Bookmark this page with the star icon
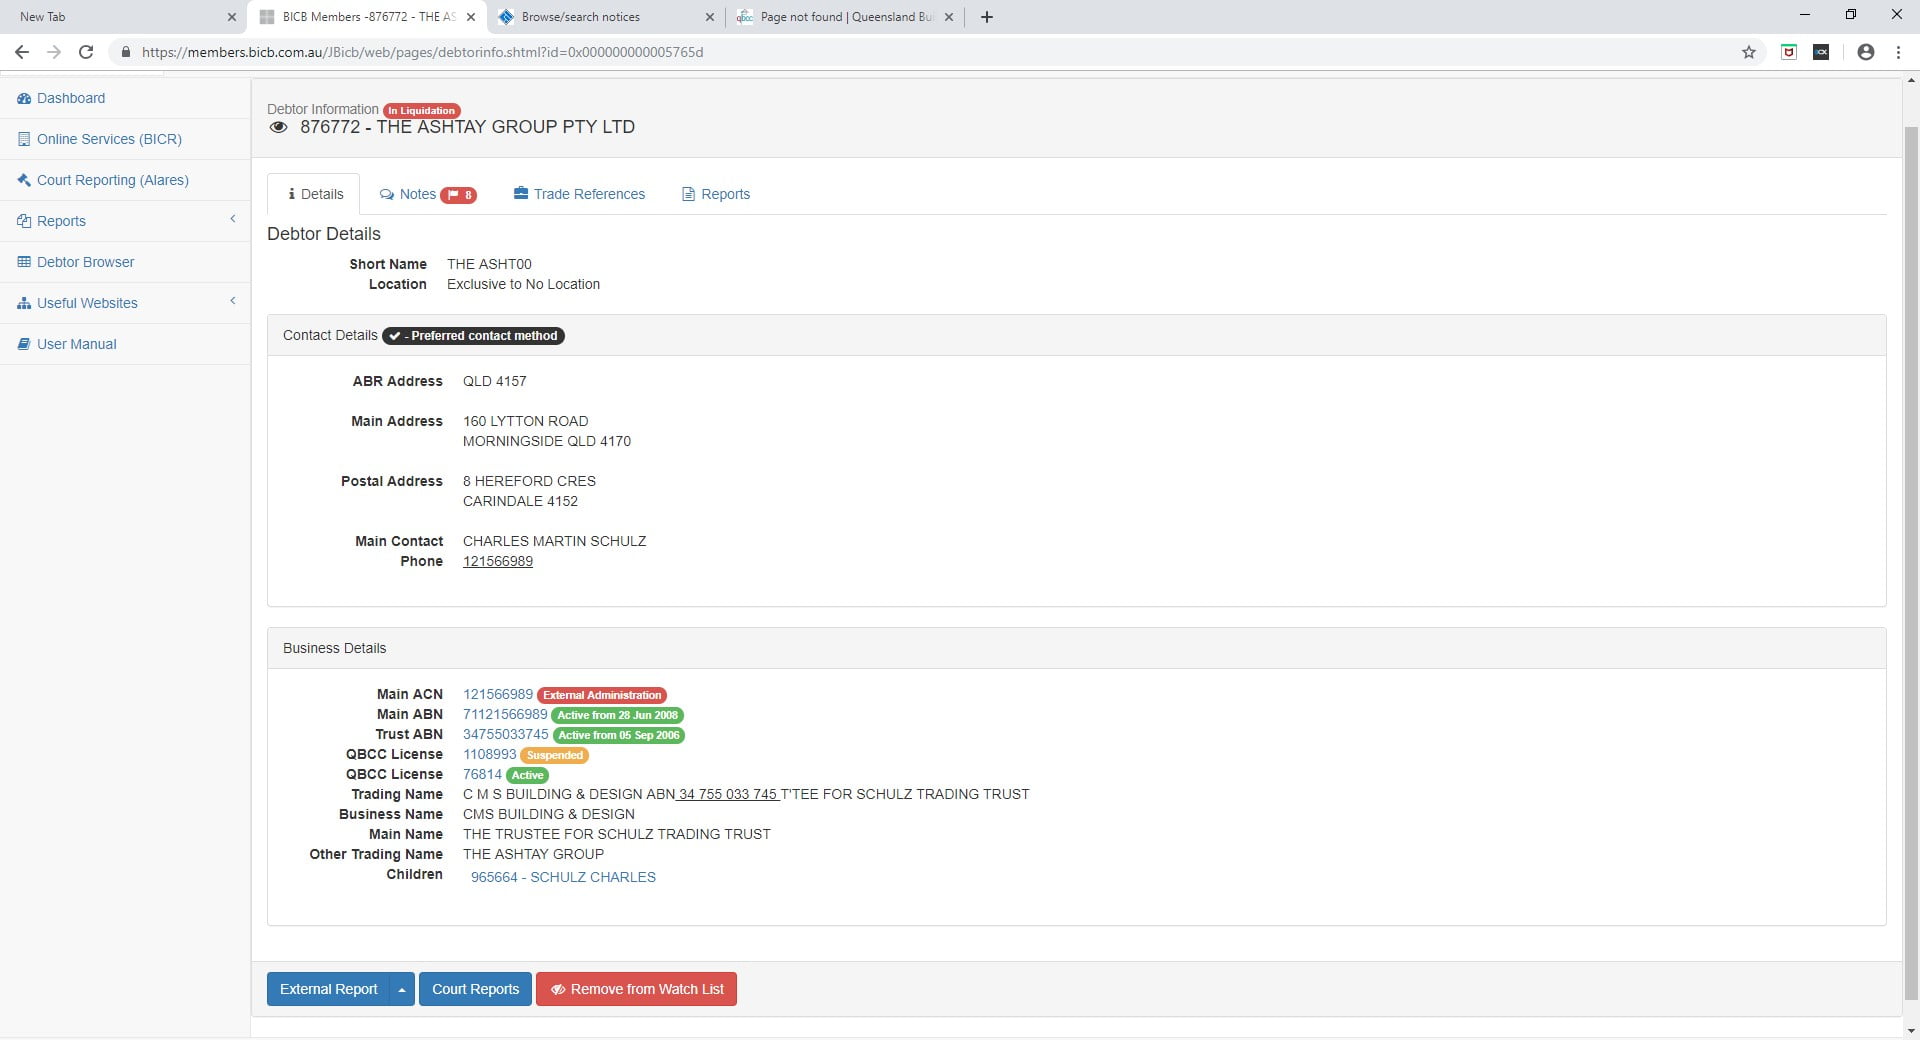 (x=1749, y=52)
